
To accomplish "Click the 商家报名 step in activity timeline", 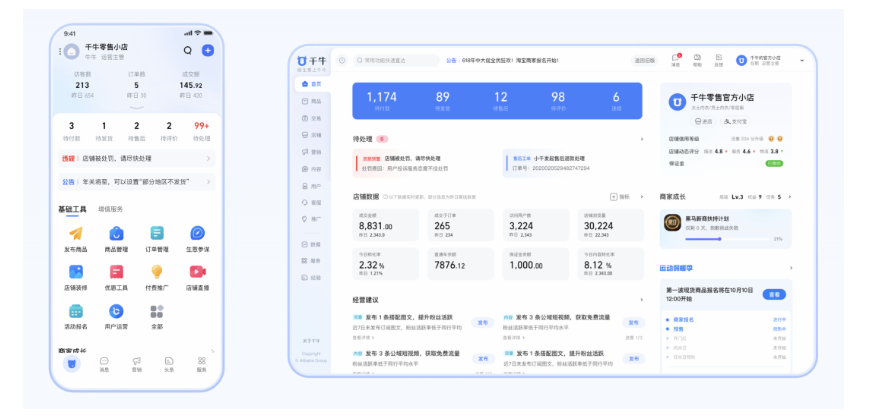I will [682, 320].
